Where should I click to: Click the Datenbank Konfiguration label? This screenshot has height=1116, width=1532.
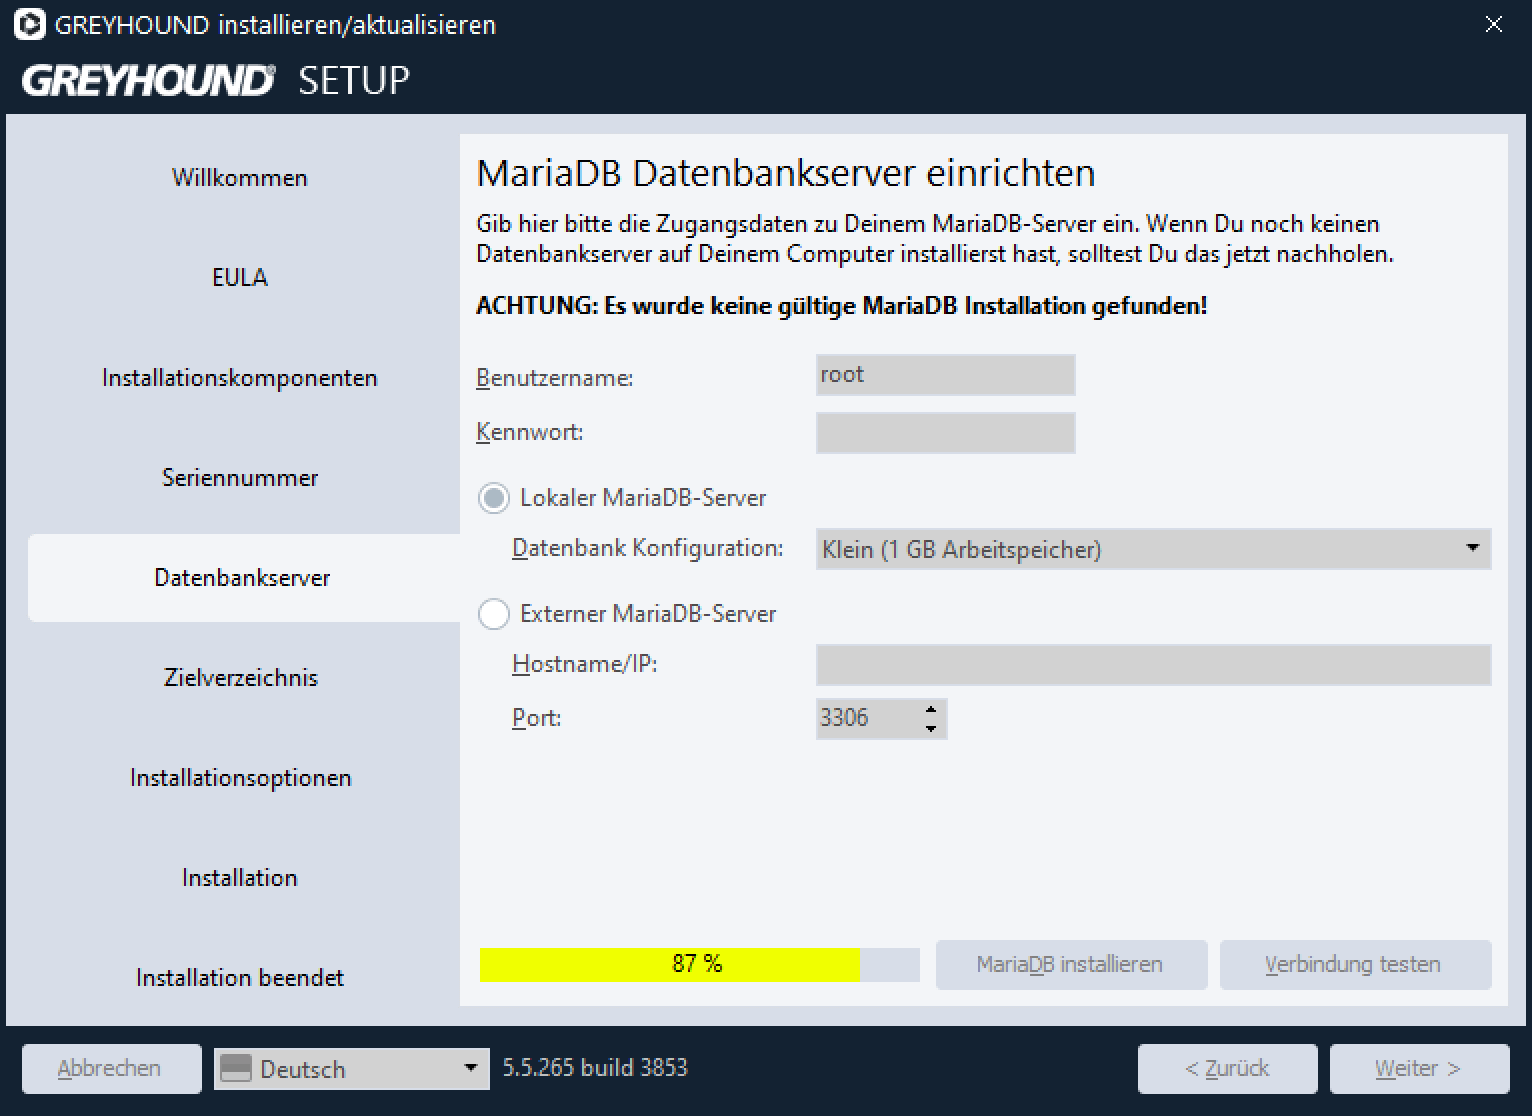[x=648, y=549]
